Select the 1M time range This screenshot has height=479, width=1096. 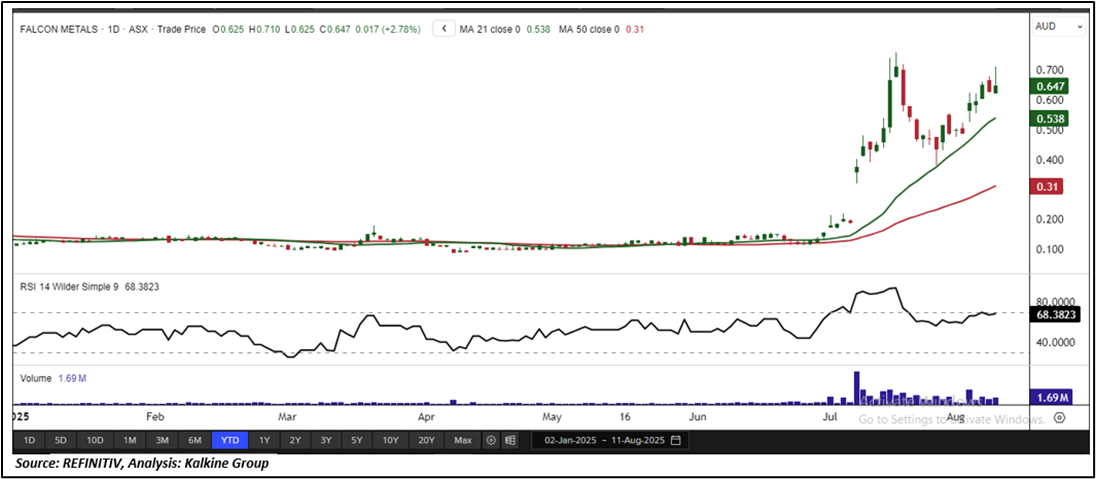[x=129, y=441]
